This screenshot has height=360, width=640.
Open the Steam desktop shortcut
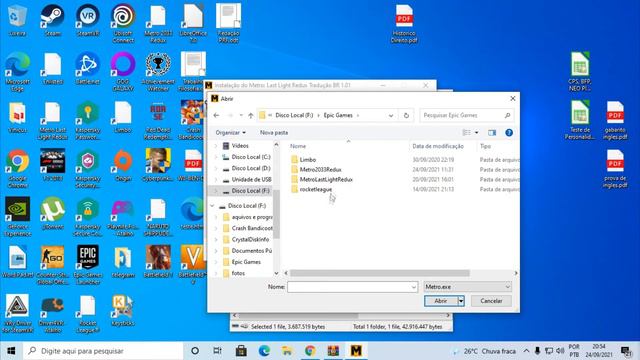[52, 20]
